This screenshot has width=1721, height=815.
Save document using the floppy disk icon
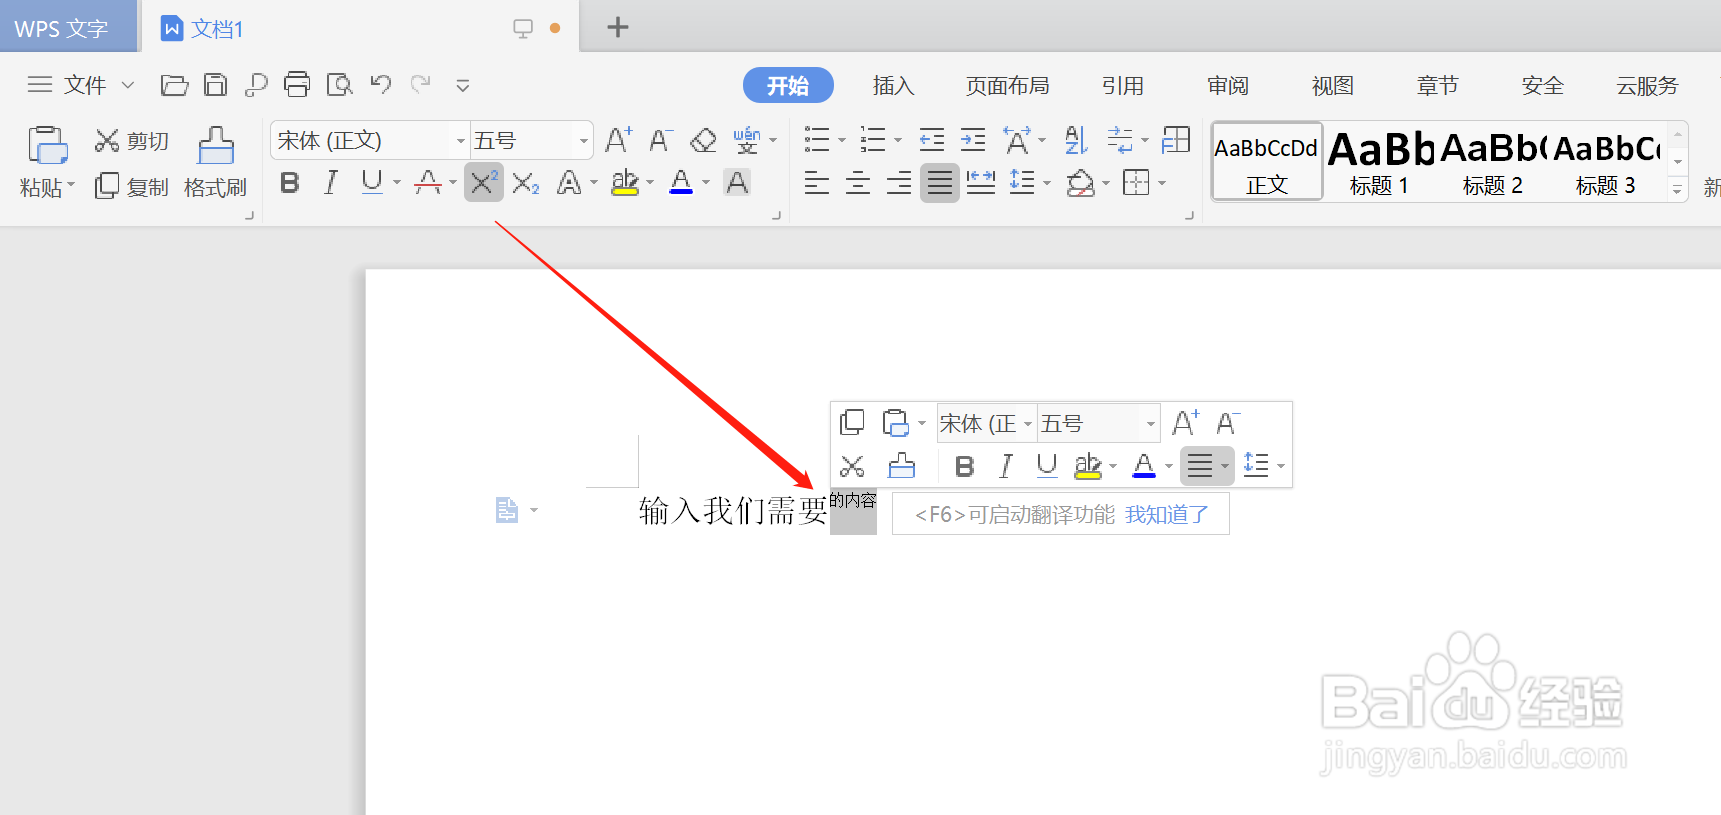pyautogui.click(x=215, y=85)
